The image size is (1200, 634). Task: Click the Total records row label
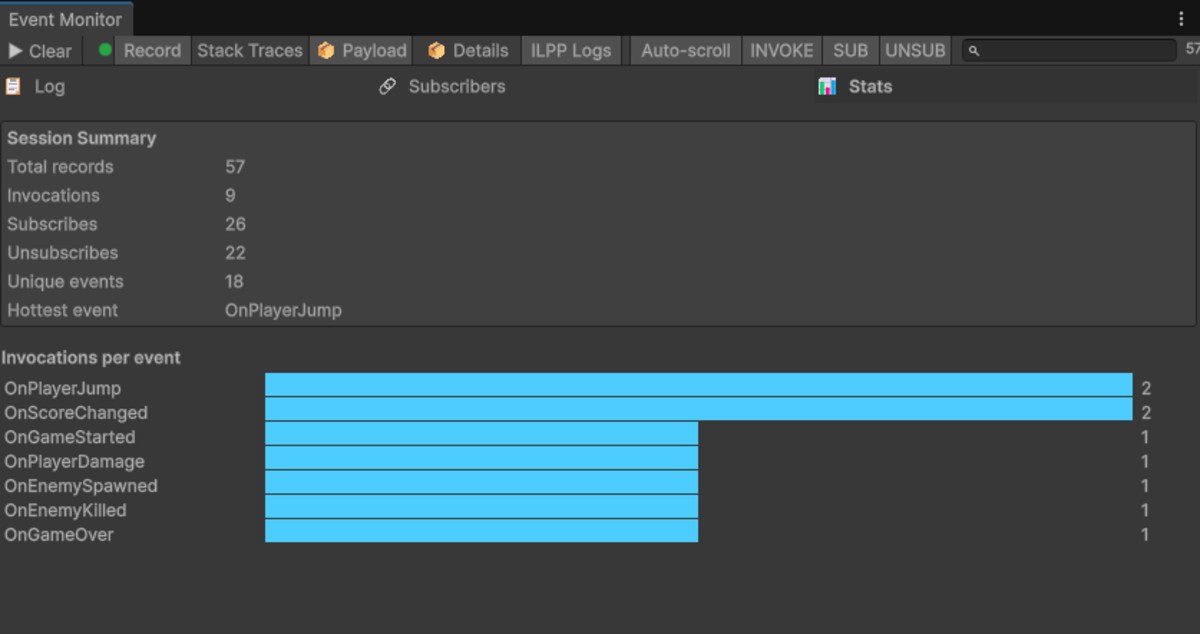click(60, 167)
